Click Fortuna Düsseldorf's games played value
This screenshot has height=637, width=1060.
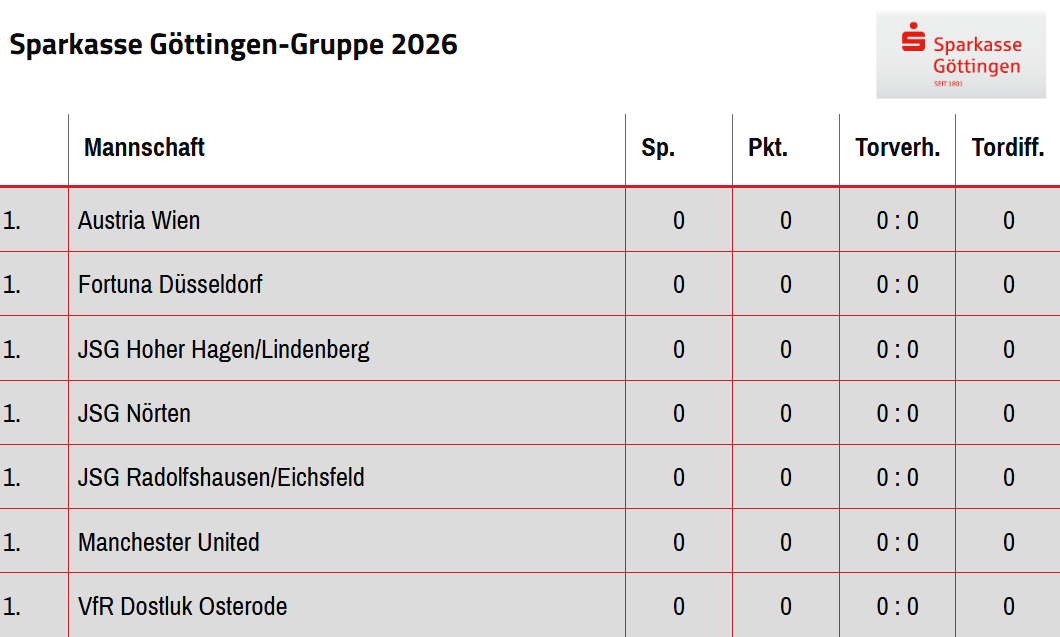point(679,284)
